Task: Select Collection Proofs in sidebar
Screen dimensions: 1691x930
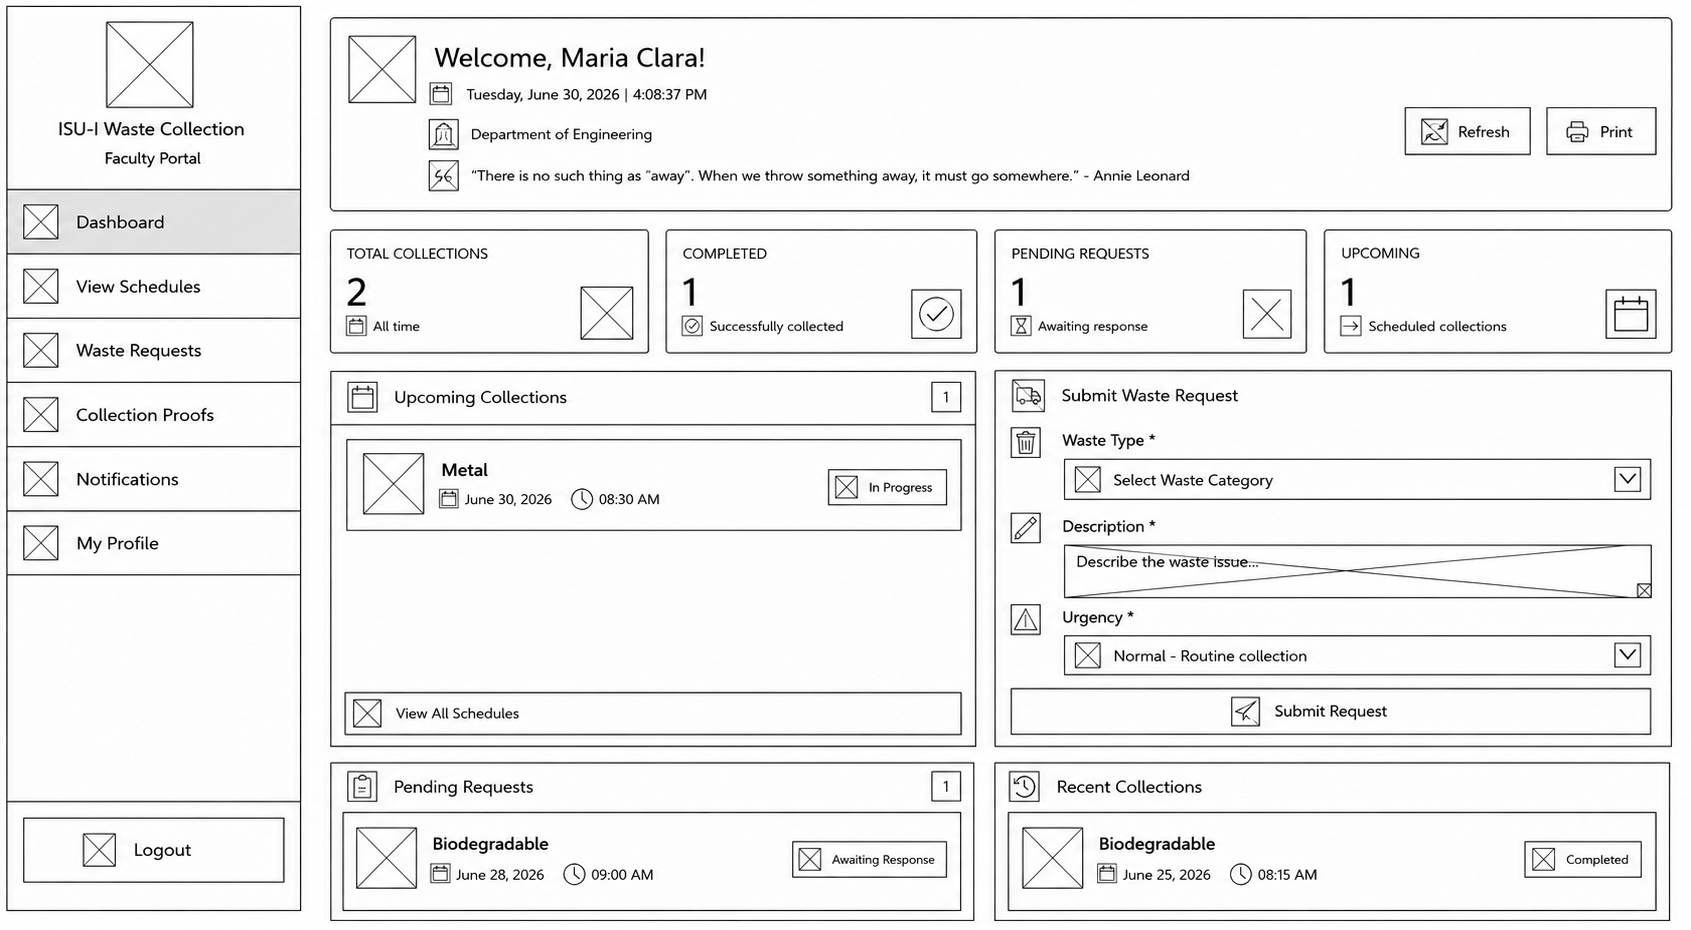Action: tap(153, 414)
